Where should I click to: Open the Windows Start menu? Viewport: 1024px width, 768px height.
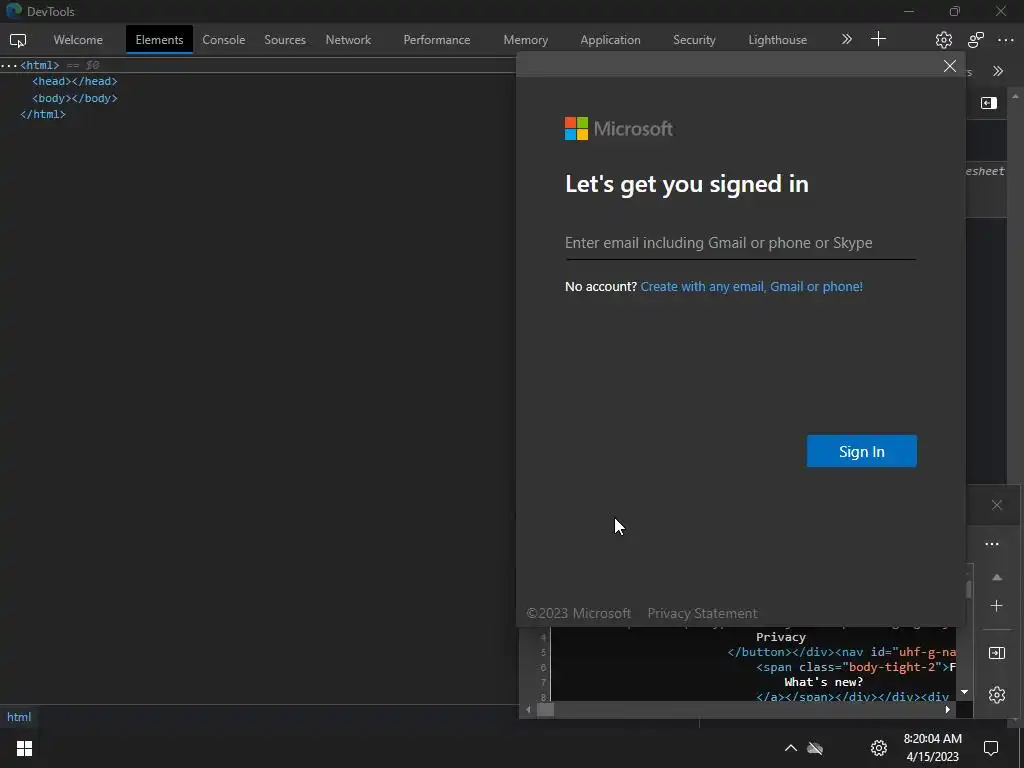(24, 748)
